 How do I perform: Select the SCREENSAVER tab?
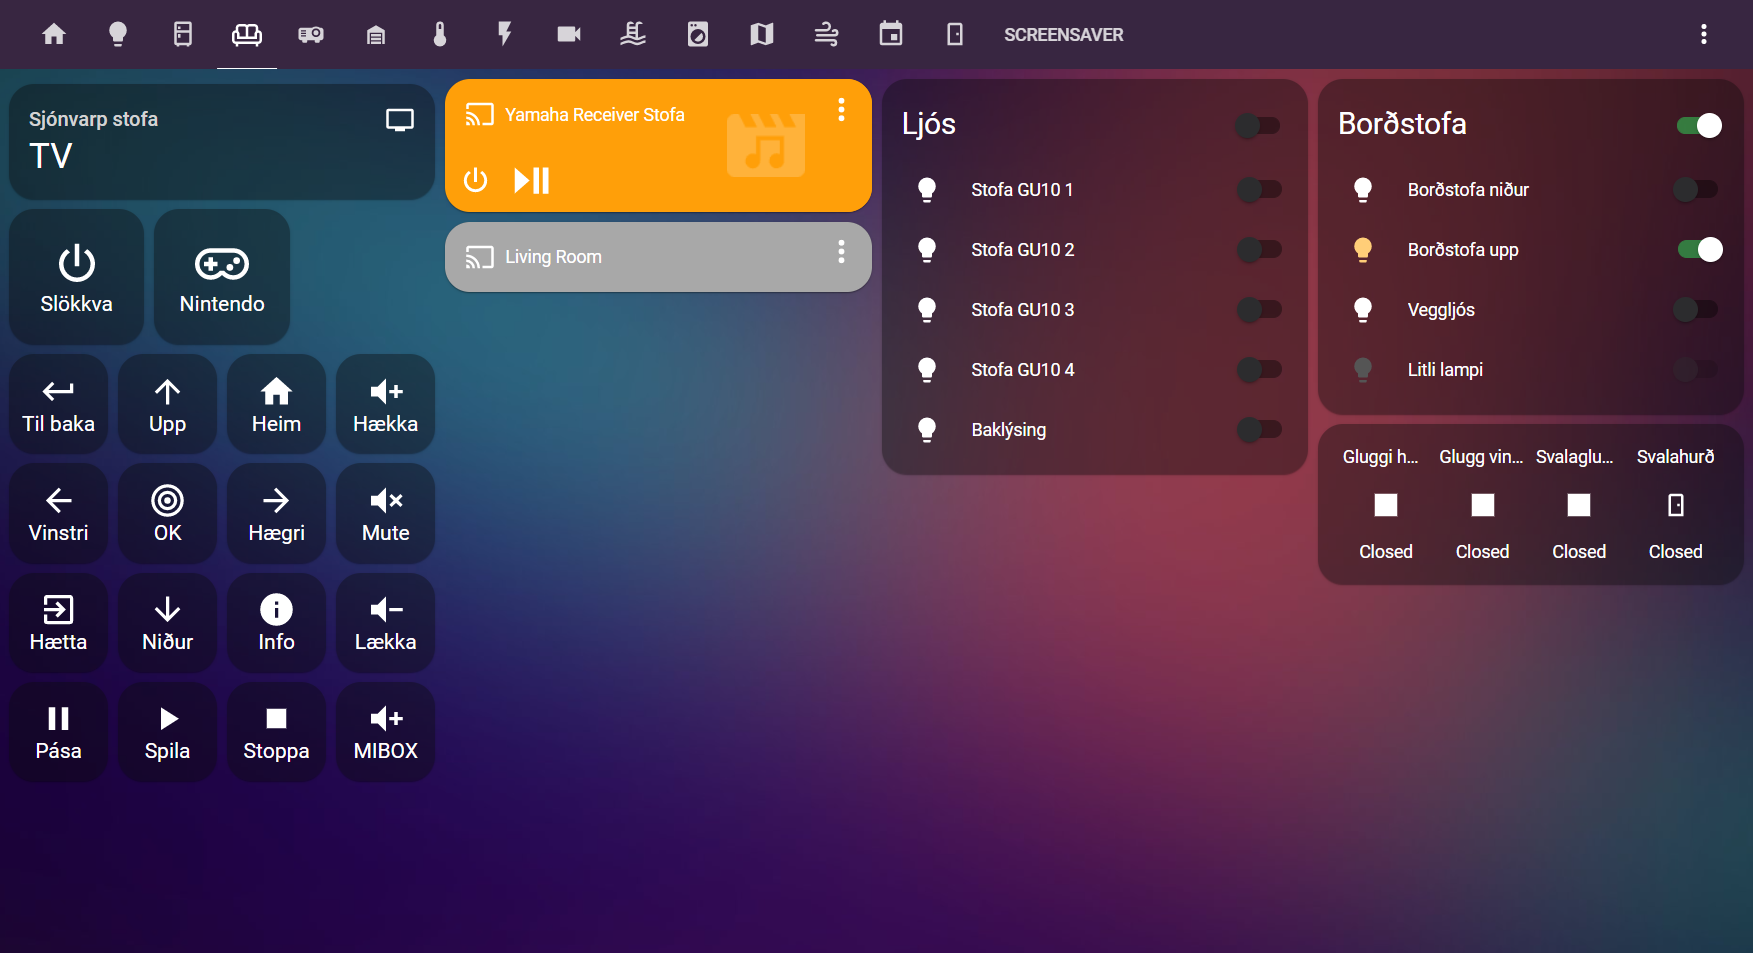pos(1063,35)
